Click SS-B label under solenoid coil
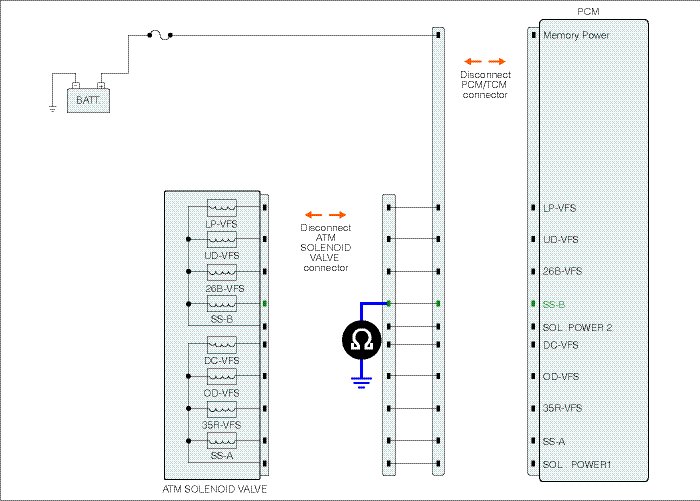 coord(222,319)
